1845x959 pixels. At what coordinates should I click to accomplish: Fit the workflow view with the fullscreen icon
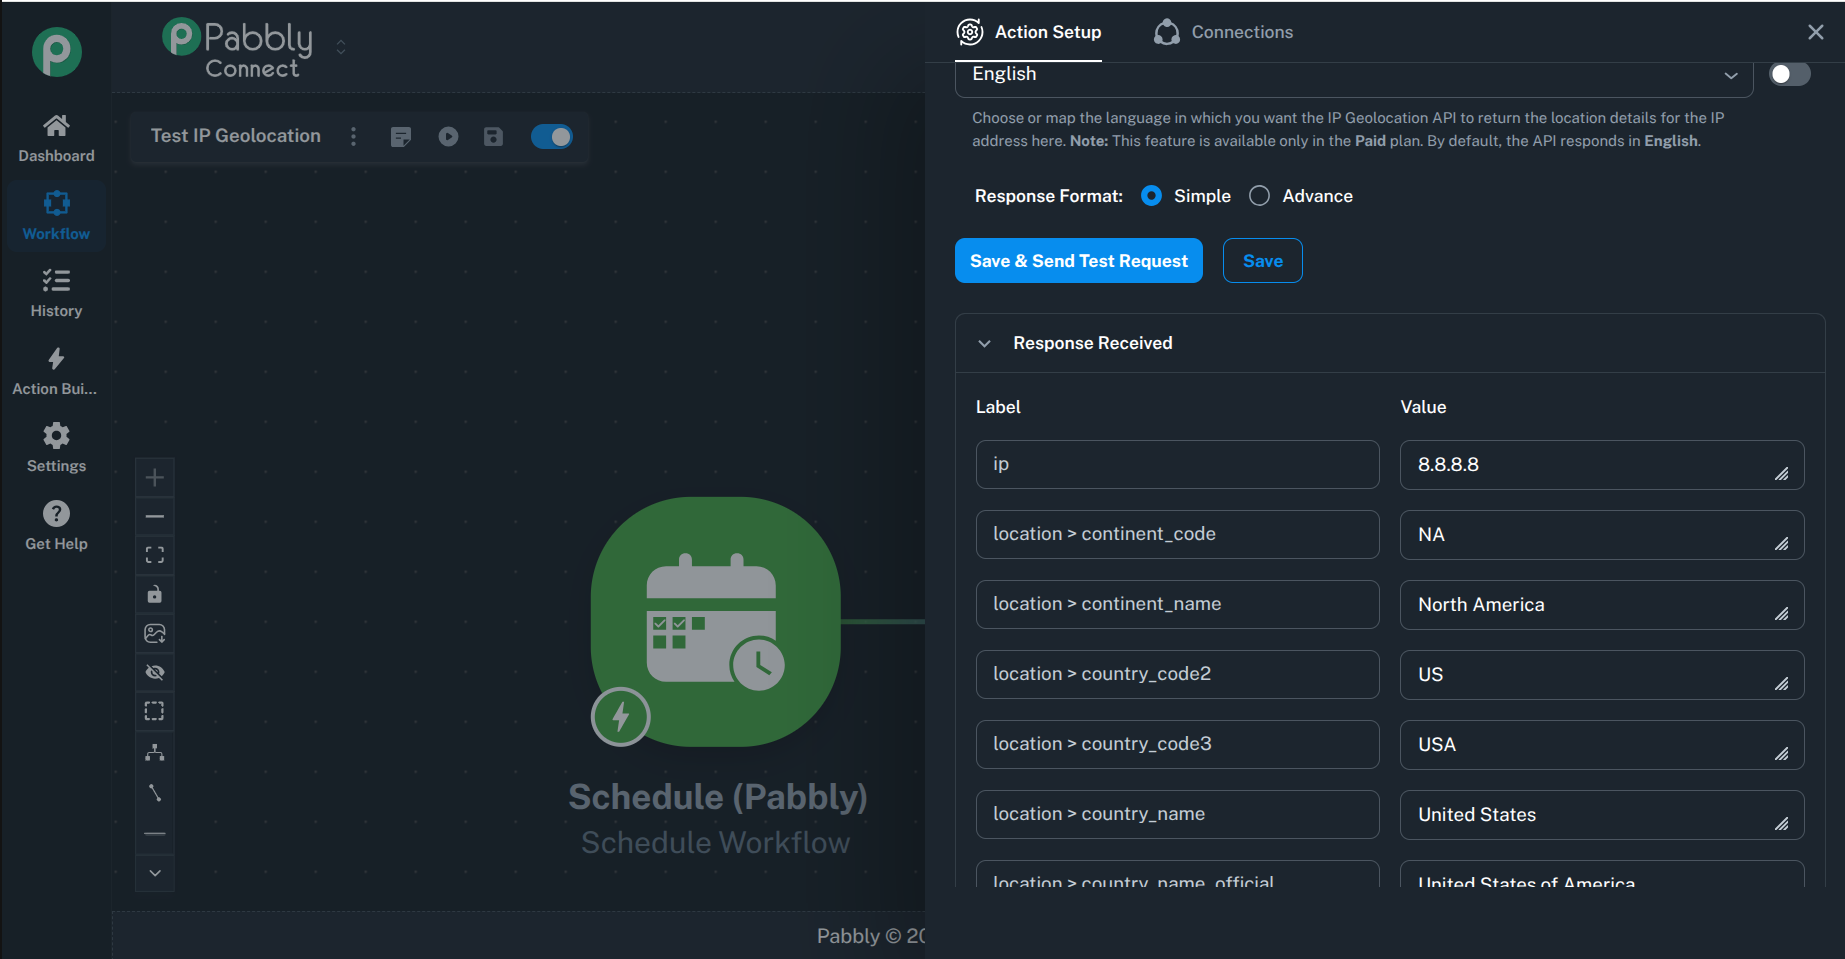tap(155, 555)
